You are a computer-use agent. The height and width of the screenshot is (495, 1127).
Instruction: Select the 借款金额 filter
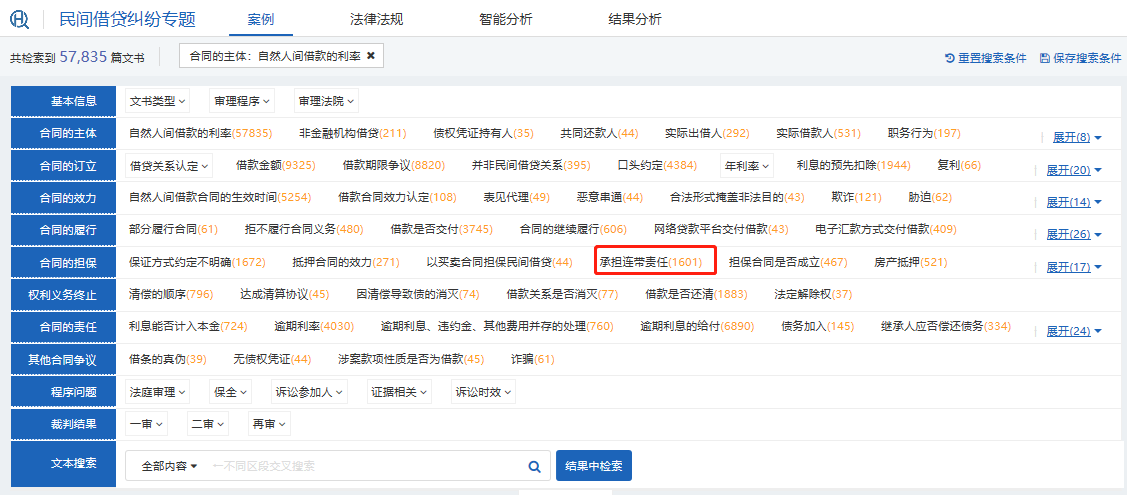point(275,165)
